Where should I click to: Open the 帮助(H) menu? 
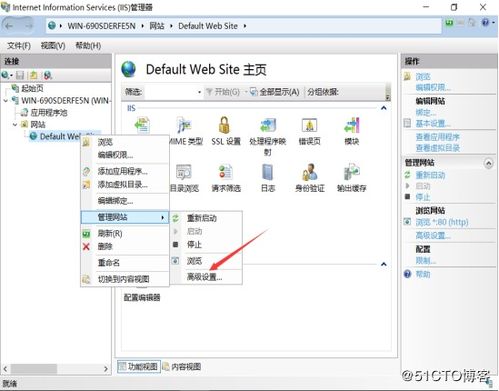tap(88, 45)
